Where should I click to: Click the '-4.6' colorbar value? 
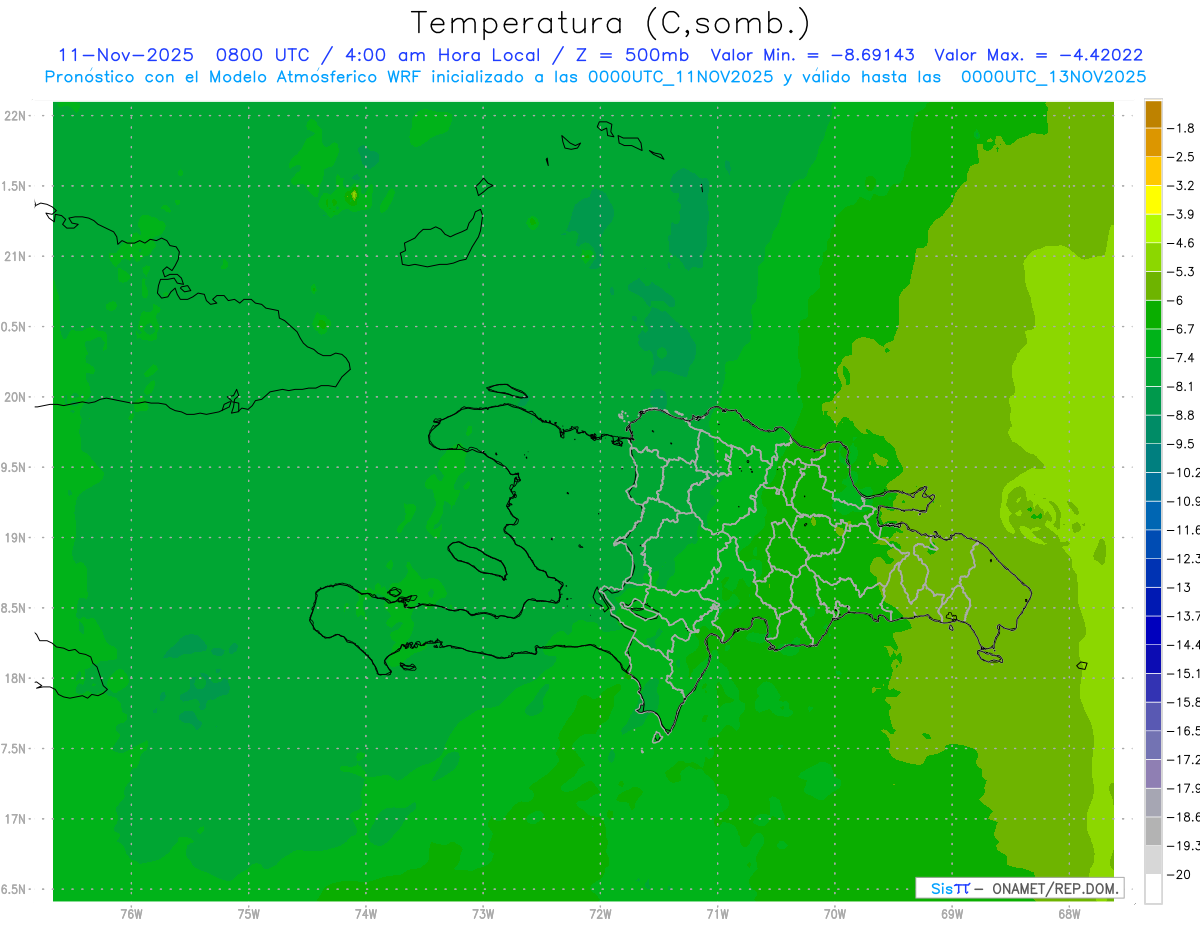(x=1181, y=243)
